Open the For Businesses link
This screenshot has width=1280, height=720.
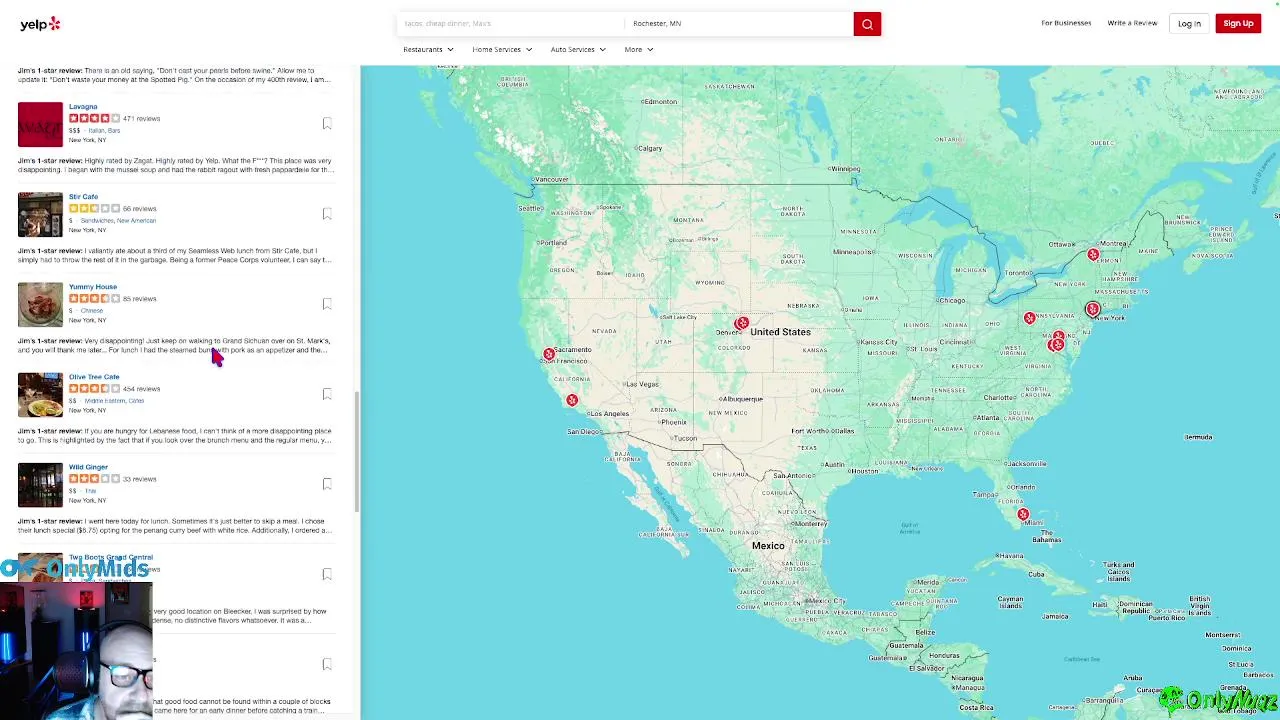coord(1066,23)
